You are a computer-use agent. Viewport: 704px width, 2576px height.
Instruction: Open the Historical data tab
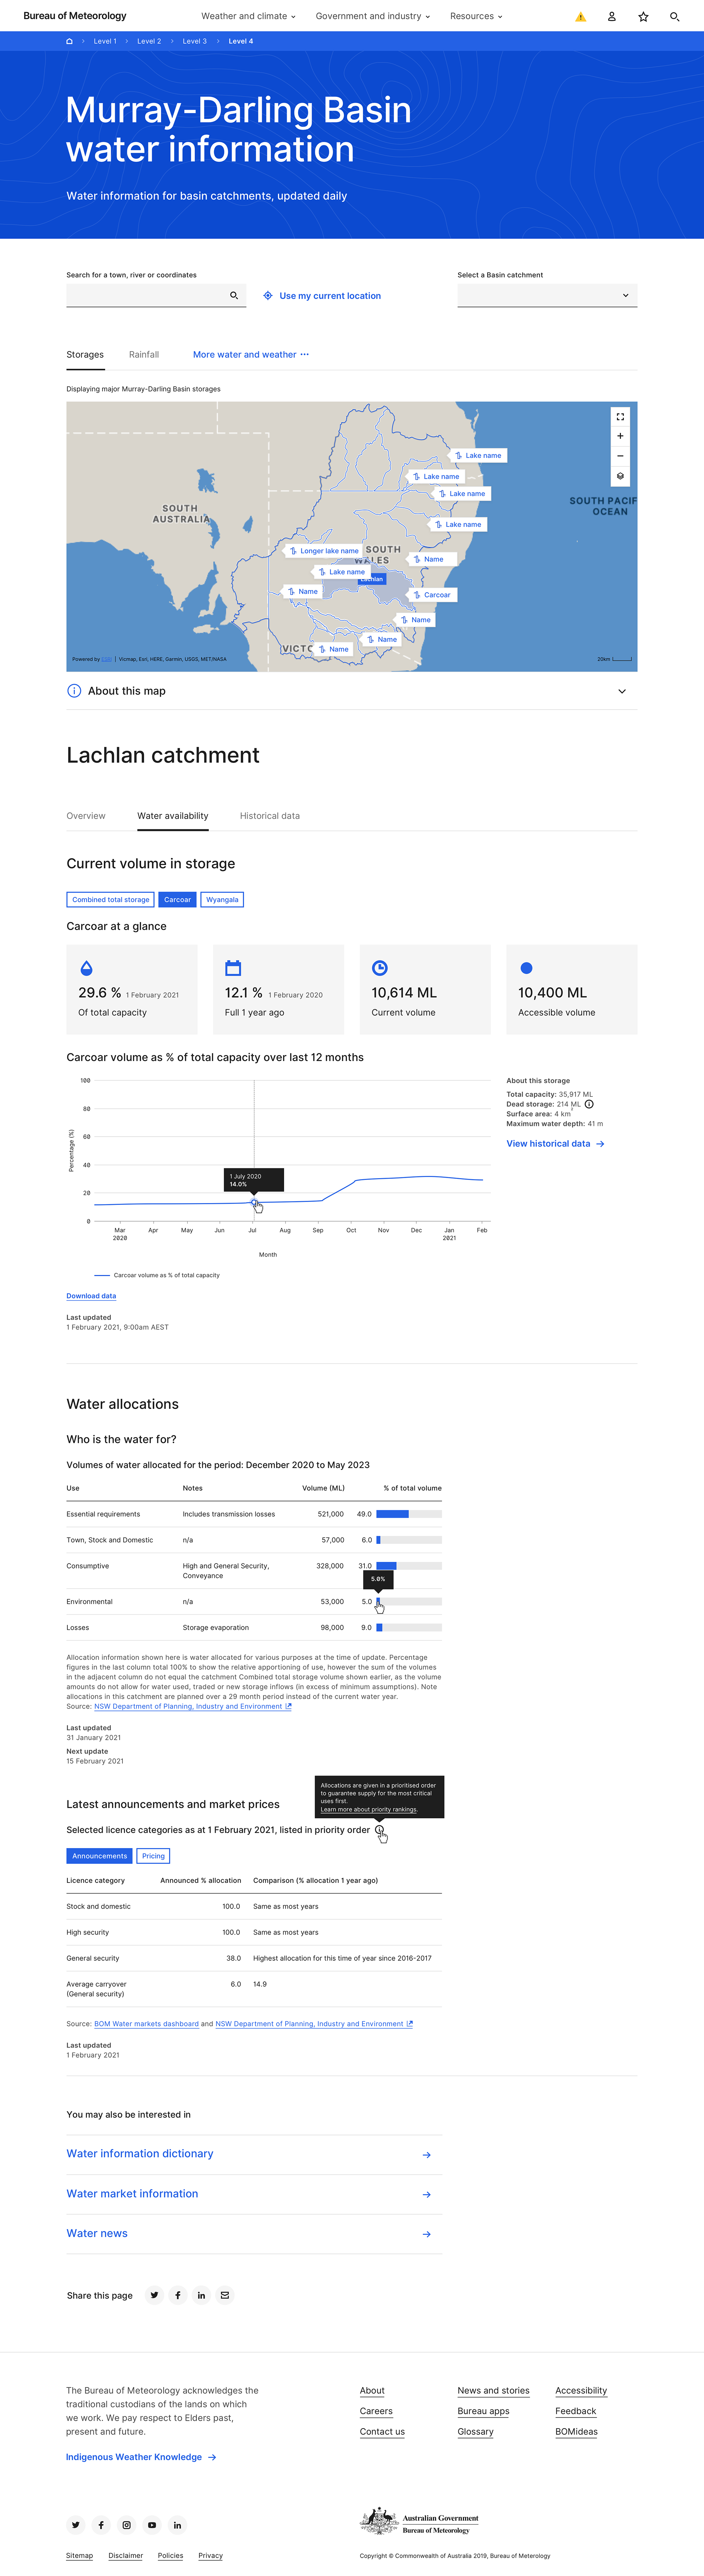(x=270, y=816)
